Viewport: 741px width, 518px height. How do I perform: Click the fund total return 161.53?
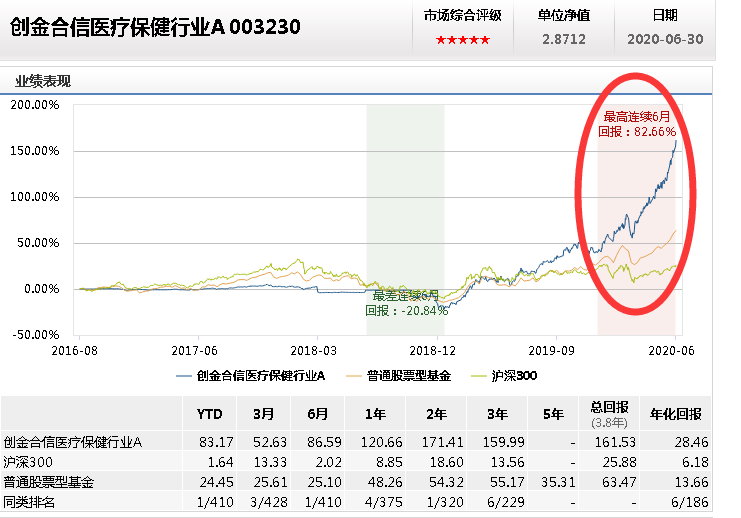coord(615,442)
